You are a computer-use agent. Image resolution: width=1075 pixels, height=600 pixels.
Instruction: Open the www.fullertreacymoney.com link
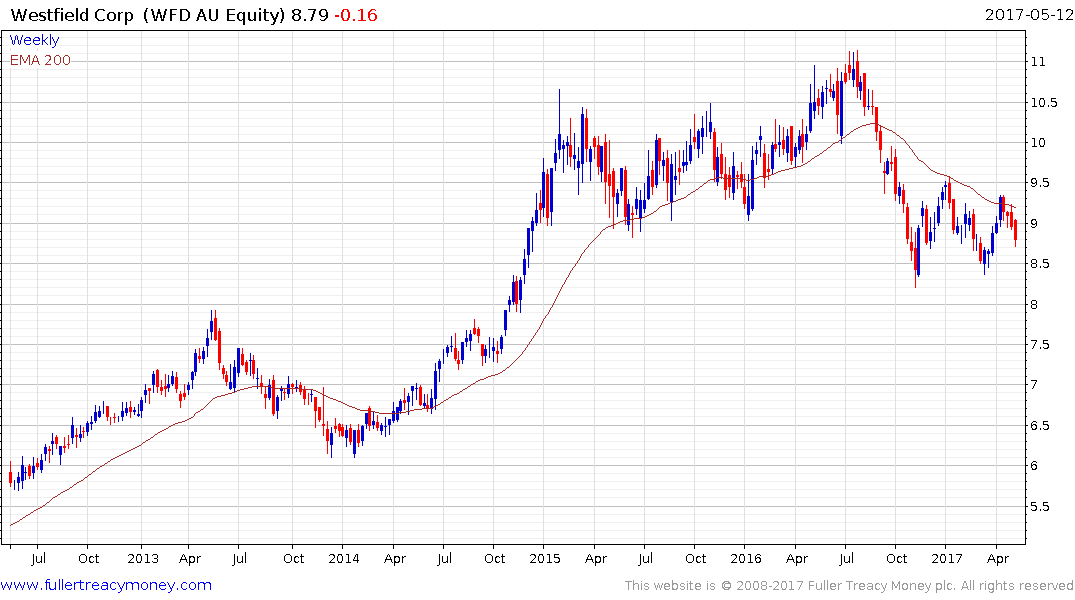click(106, 585)
